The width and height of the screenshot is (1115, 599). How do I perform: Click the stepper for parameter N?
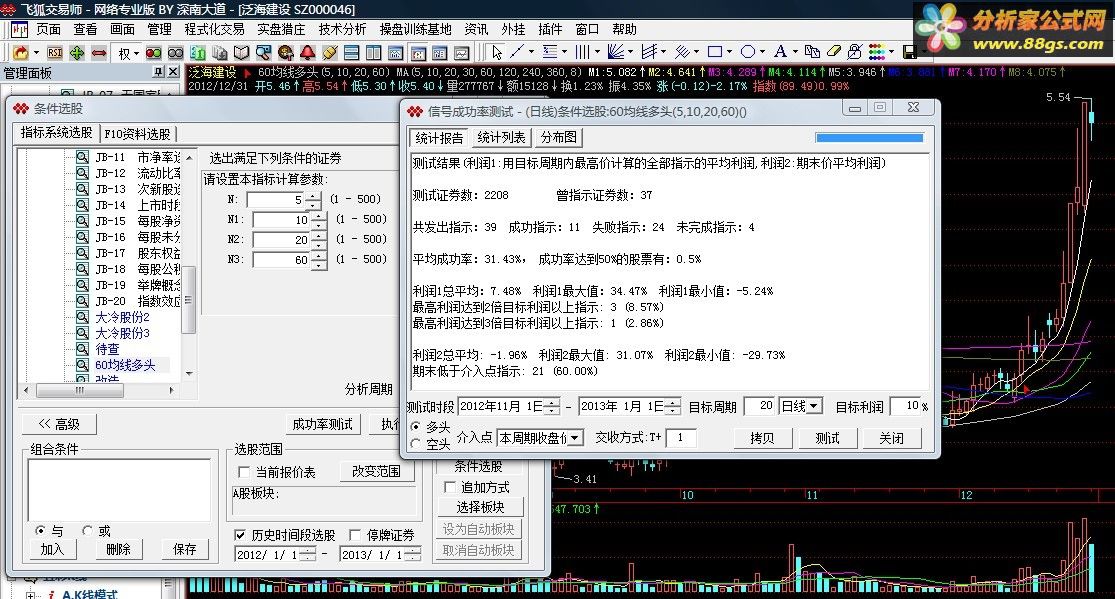(x=313, y=200)
